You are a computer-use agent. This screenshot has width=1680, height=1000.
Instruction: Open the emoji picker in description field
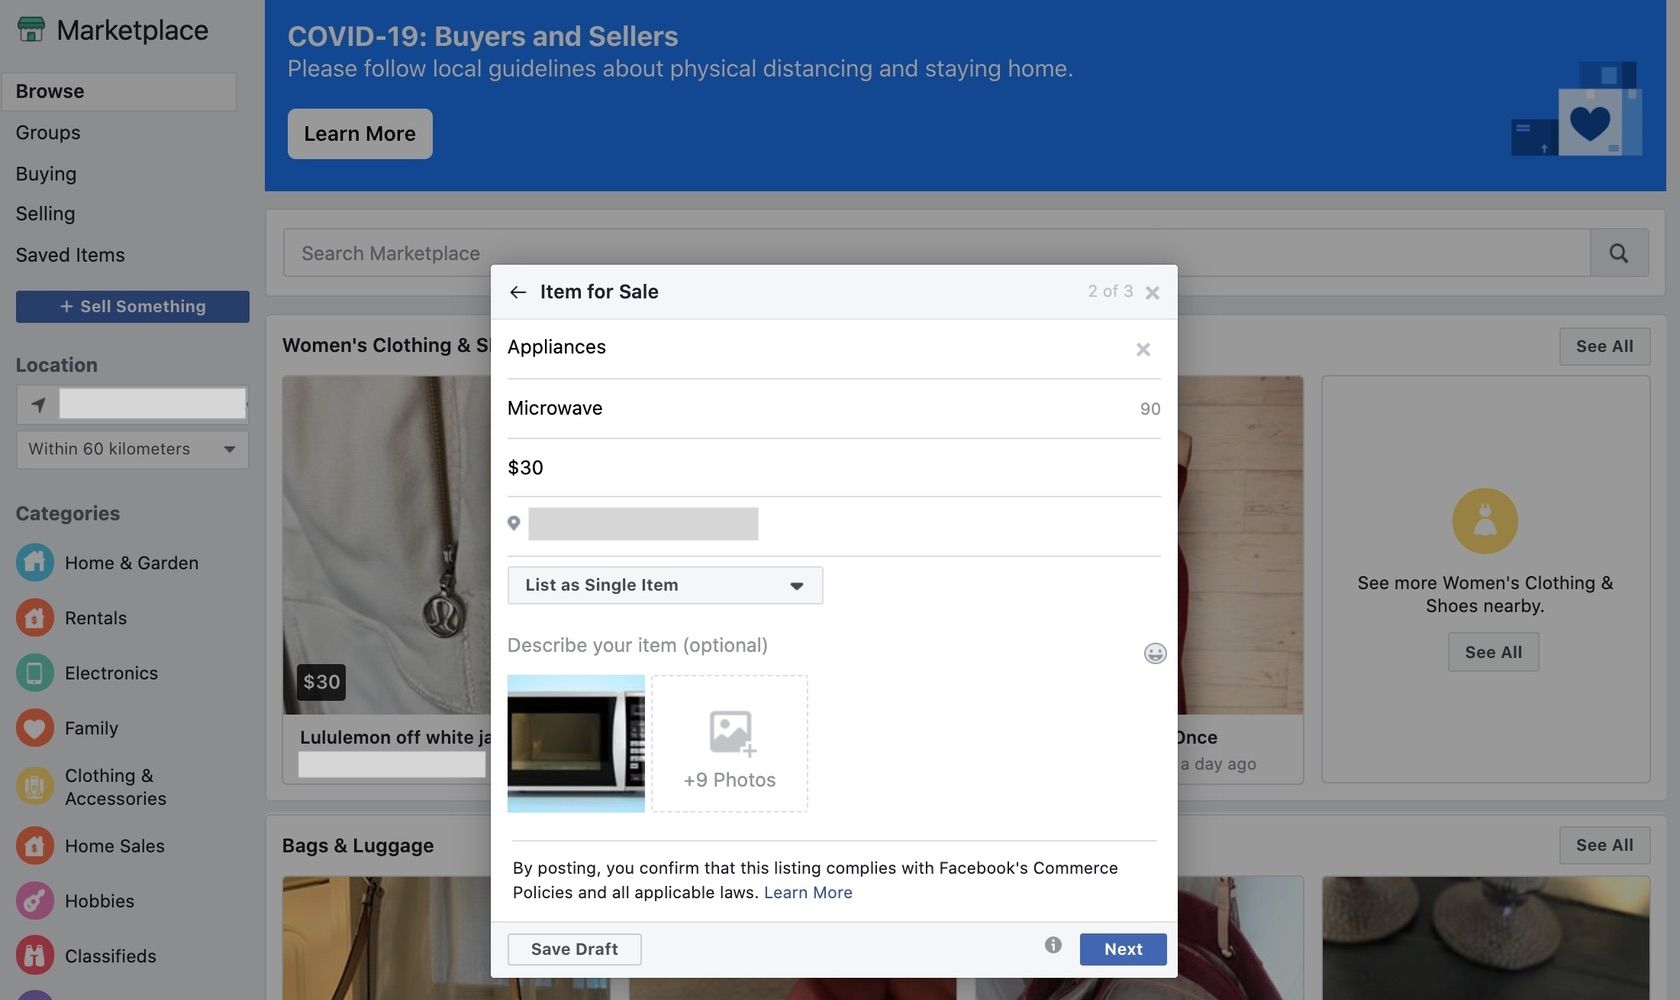coord(1155,653)
